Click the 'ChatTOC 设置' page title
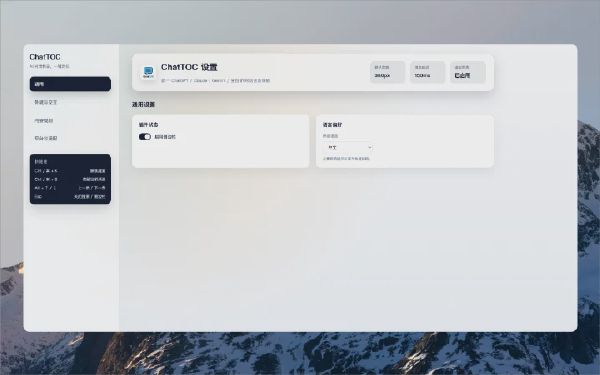The height and width of the screenshot is (375, 600). (x=189, y=67)
